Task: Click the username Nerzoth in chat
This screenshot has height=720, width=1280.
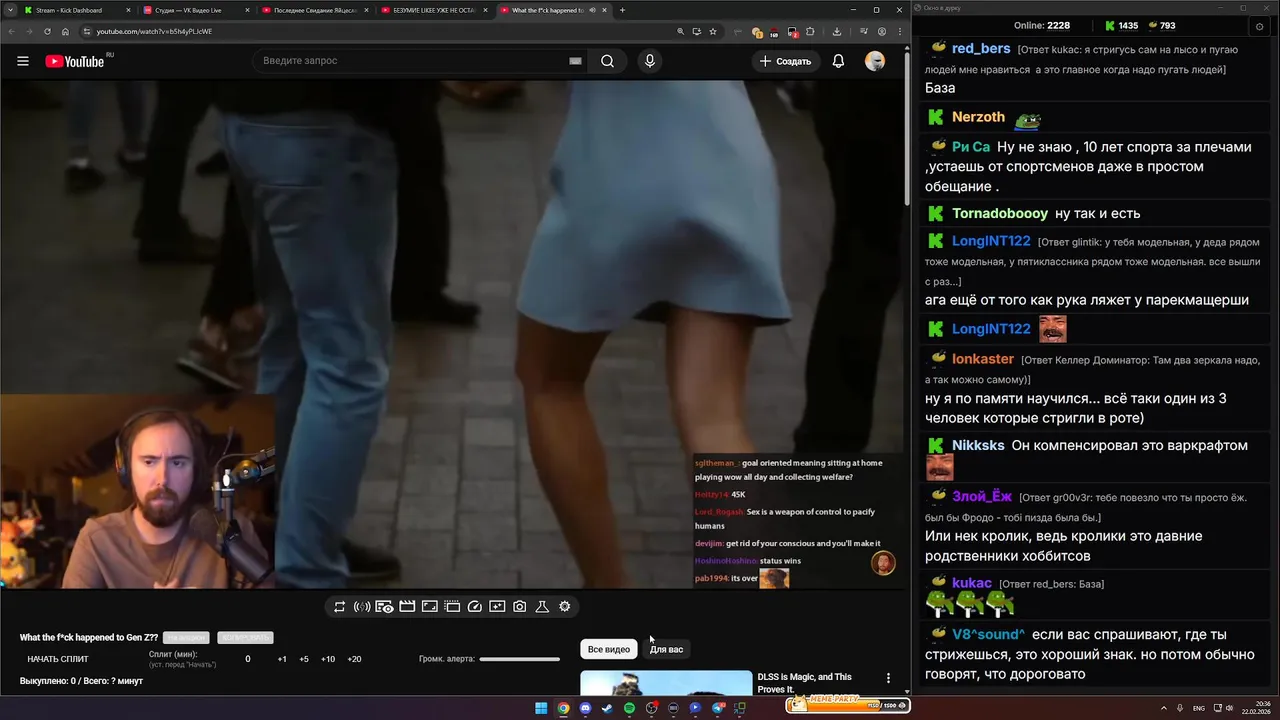Action: click(x=978, y=117)
